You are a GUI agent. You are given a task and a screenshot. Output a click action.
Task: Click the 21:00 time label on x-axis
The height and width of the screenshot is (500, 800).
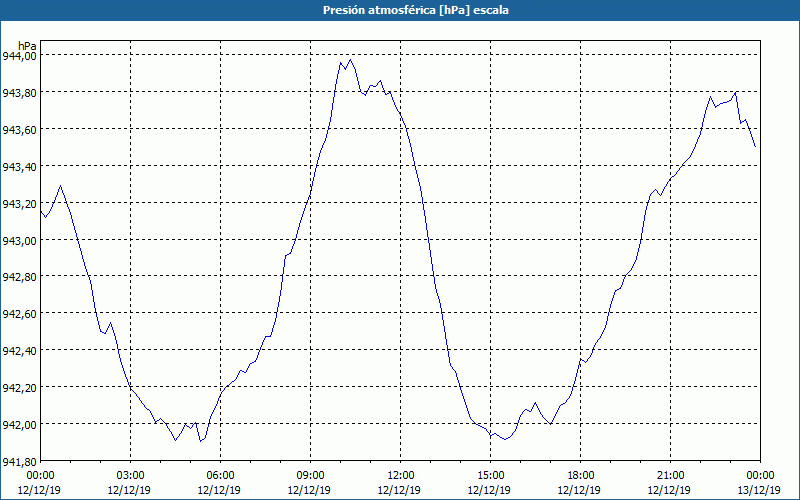670,476
